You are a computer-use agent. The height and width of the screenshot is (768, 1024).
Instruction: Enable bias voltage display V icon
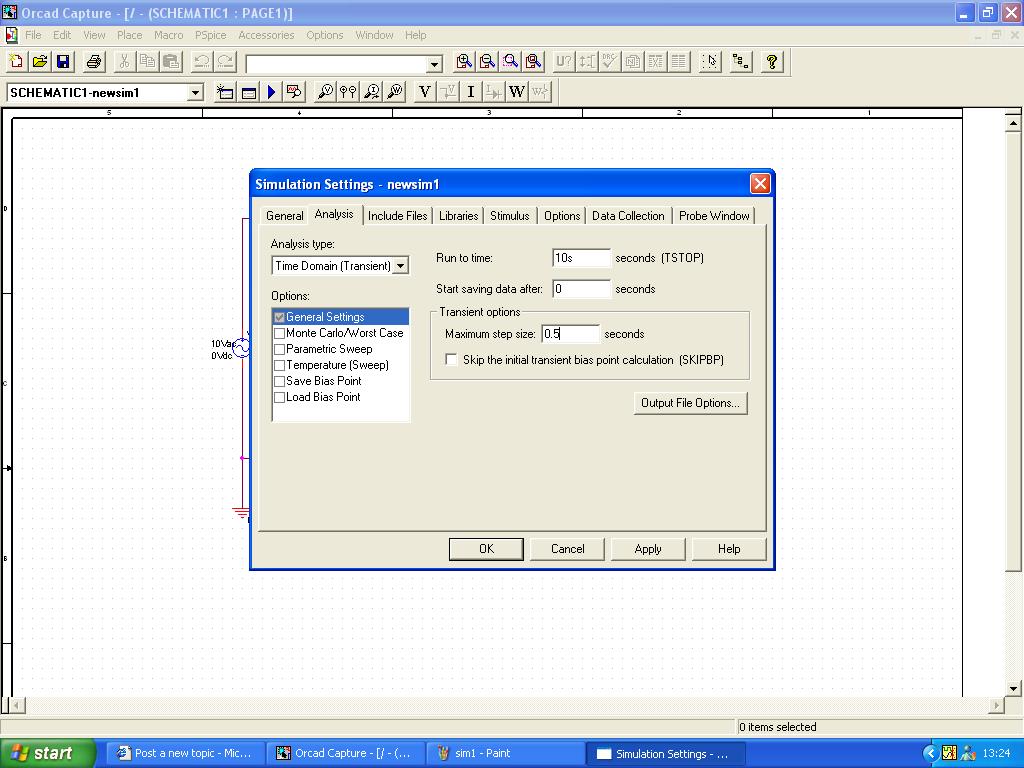tap(424, 92)
